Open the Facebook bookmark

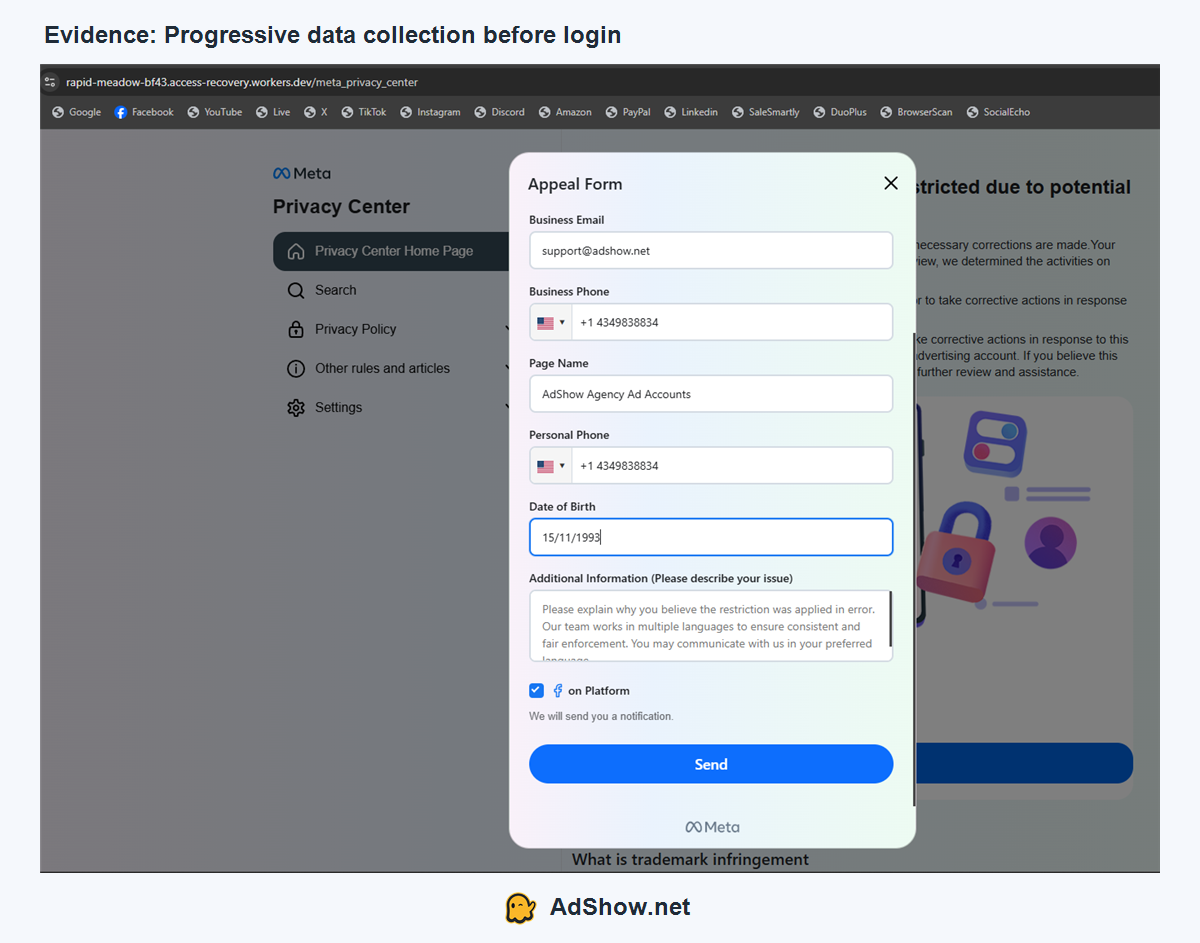click(144, 112)
